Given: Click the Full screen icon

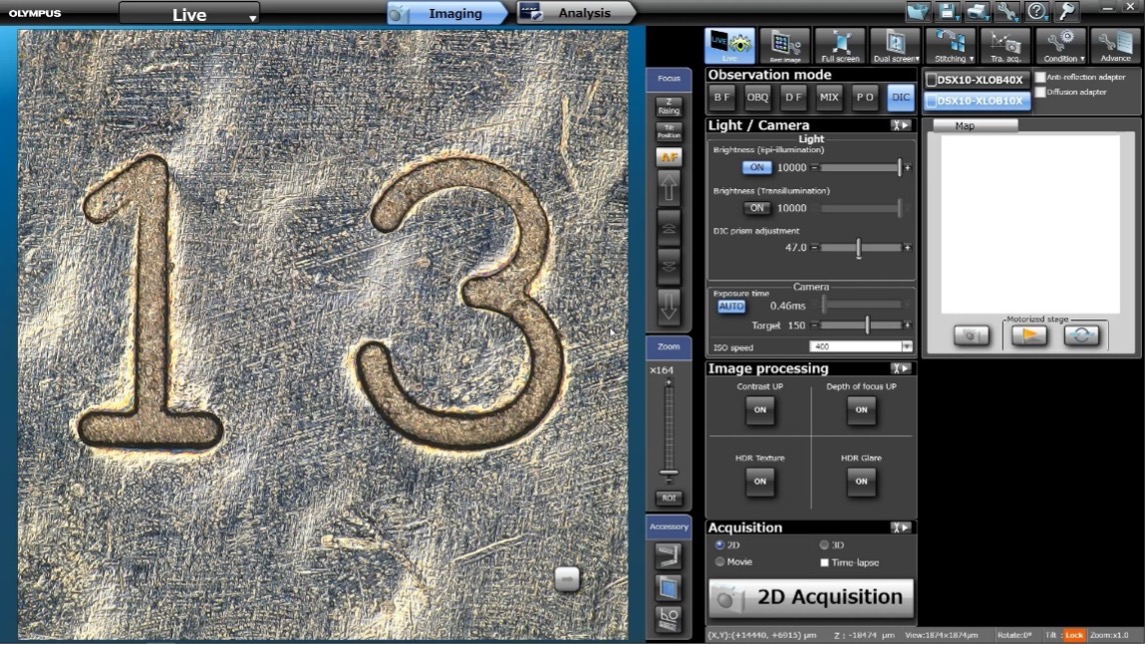Looking at the screenshot, I should point(840,46).
